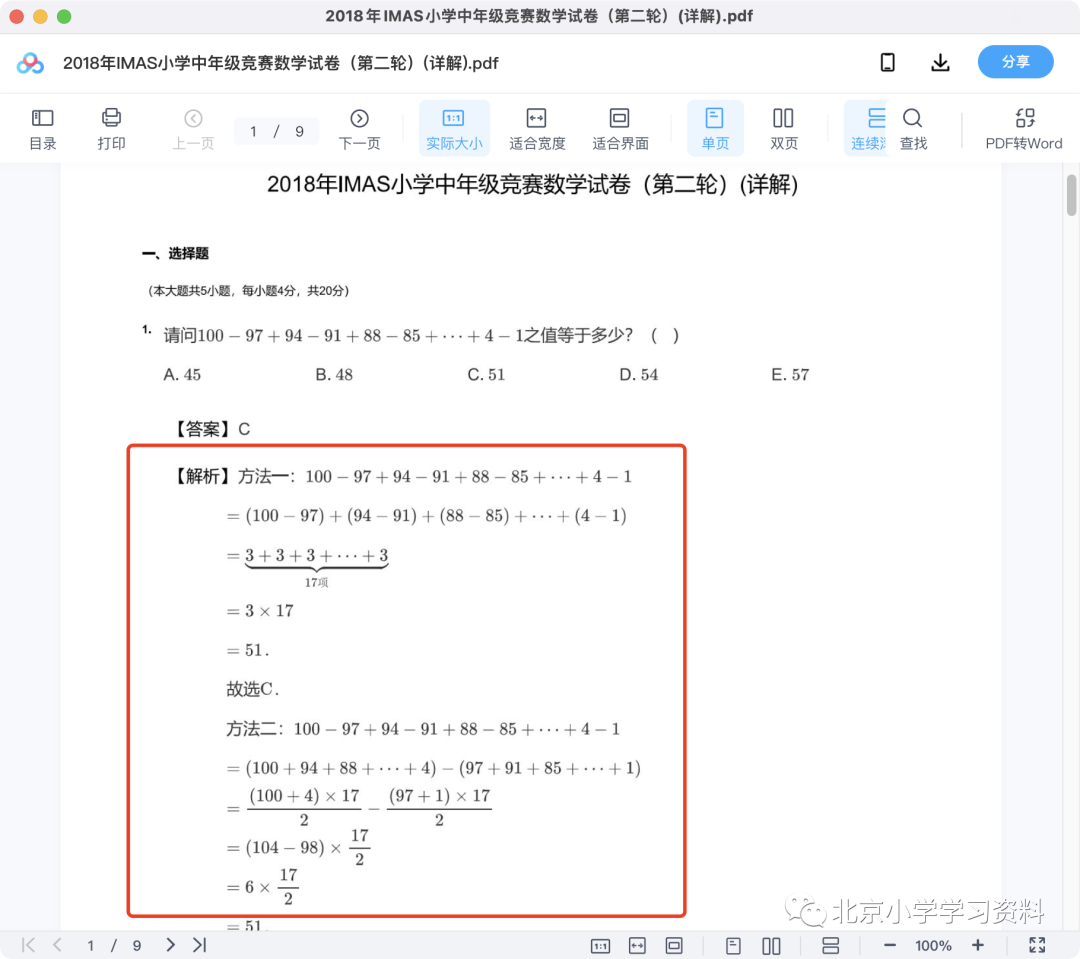The width and height of the screenshot is (1080, 959).
Task: Select 适合界面 fit page view
Action: click(620, 129)
